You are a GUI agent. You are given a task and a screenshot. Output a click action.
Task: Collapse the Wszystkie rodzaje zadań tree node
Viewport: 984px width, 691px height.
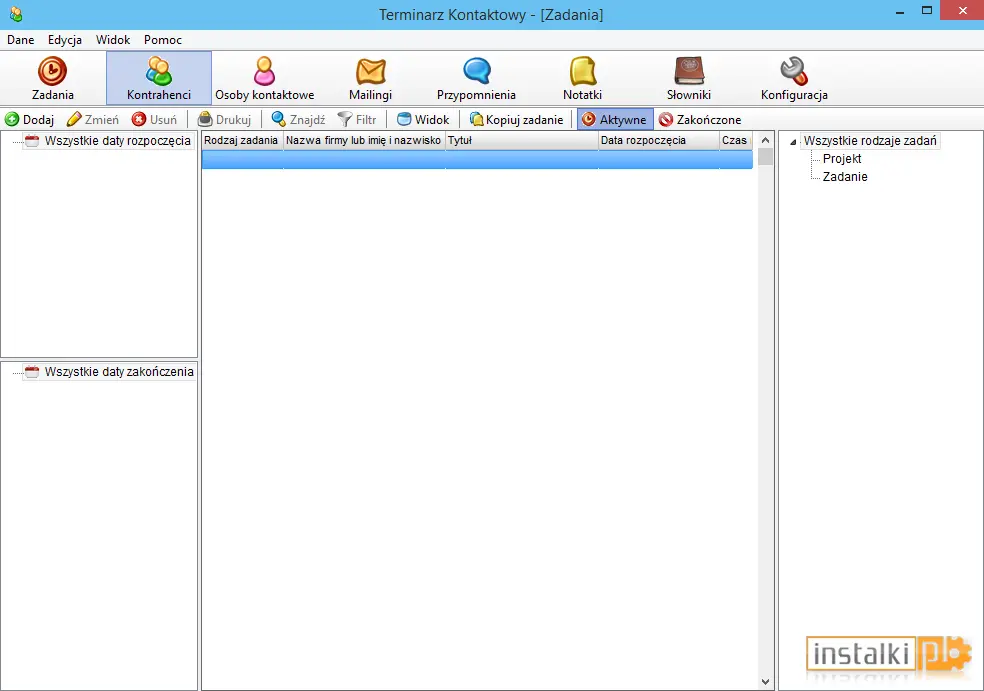pos(793,142)
